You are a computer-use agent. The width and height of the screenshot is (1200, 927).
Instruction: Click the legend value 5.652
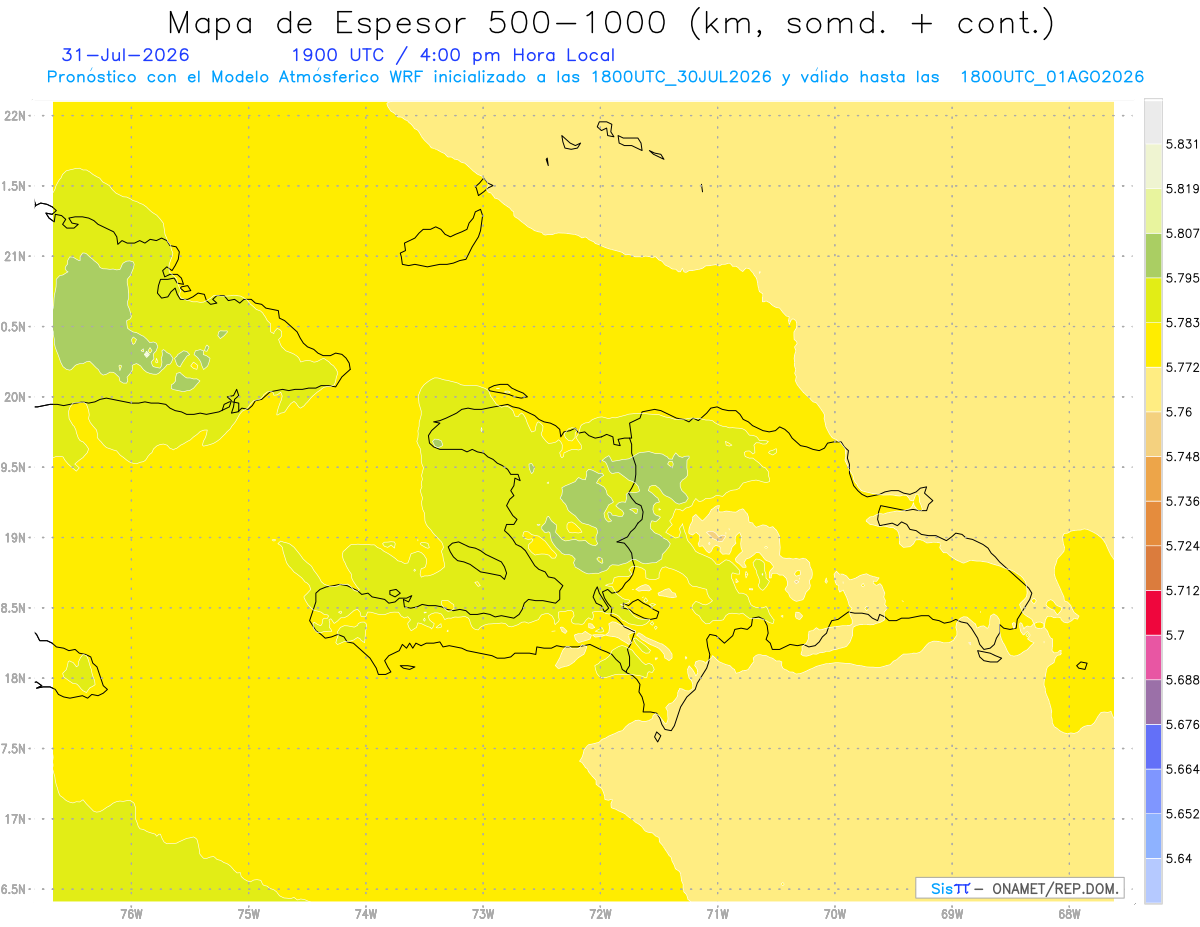pos(1183,814)
